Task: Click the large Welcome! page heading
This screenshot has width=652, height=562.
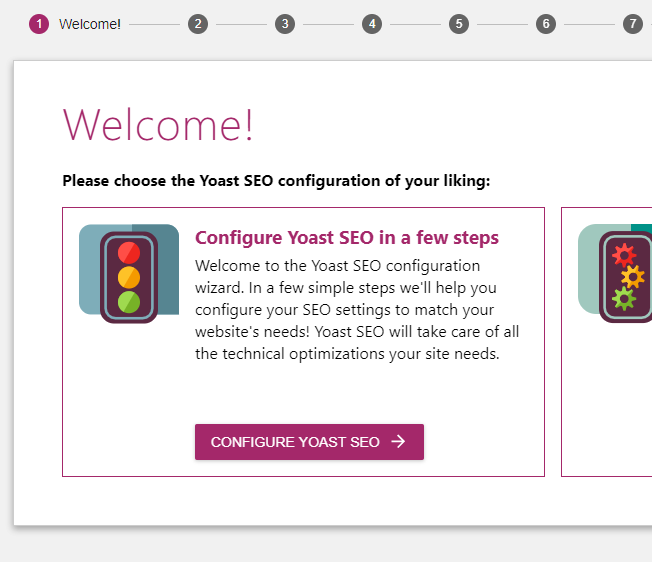Action: pos(158,125)
